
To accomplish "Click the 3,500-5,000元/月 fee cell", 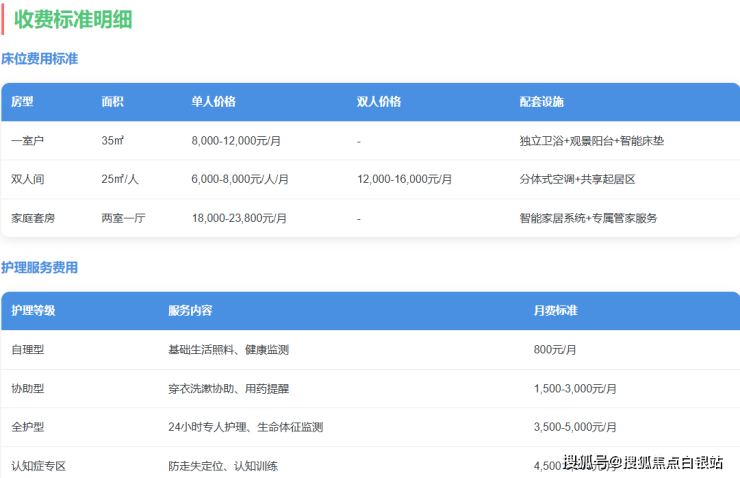I will [x=575, y=427].
